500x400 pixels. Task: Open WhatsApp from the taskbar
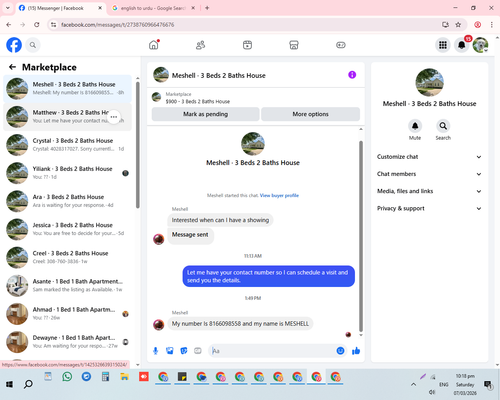pos(67,377)
